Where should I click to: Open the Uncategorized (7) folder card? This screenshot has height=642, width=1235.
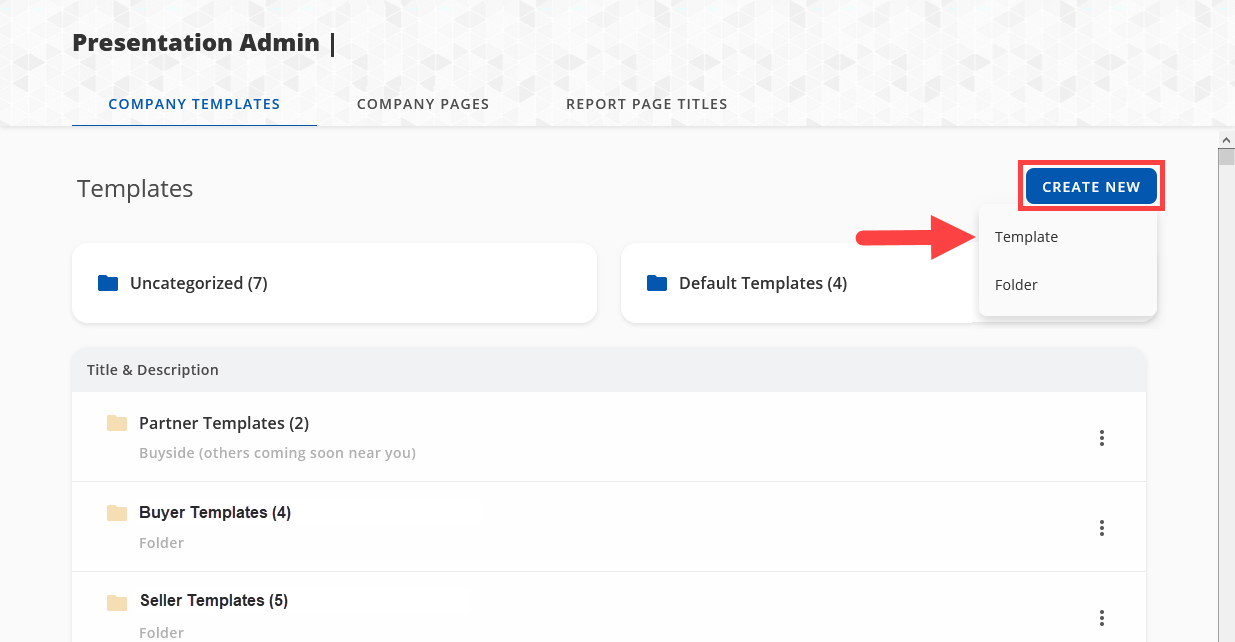(334, 283)
